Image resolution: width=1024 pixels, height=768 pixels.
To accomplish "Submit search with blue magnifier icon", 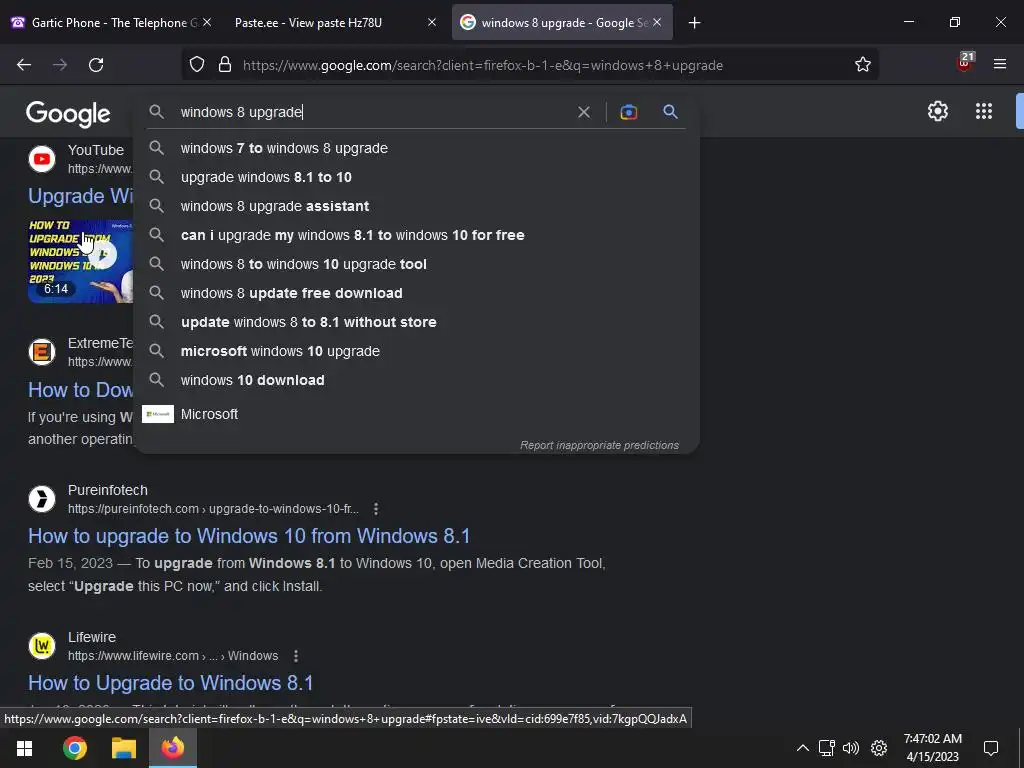I will pyautogui.click(x=670, y=112).
